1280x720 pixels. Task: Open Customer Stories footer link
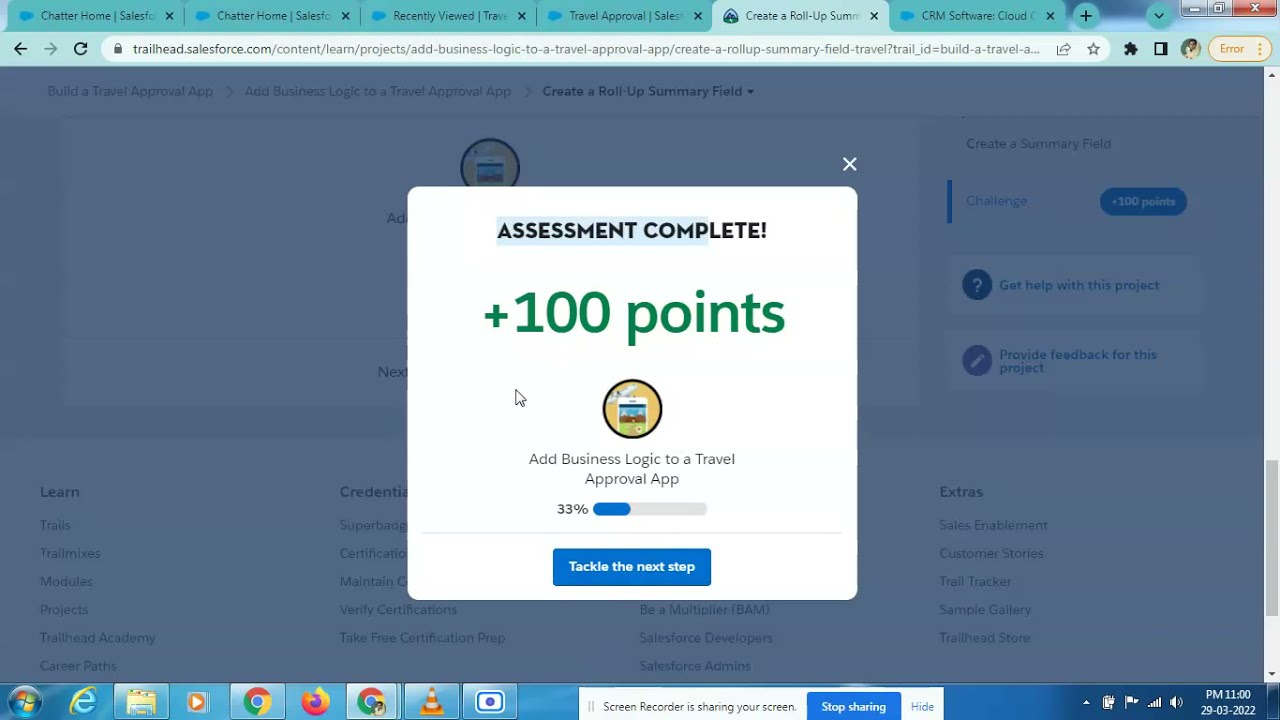point(991,553)
